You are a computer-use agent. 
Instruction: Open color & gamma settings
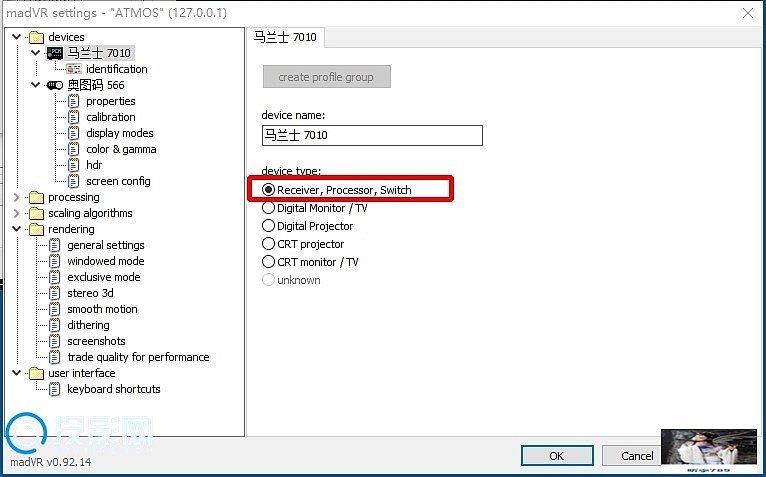click(x=121, y=149)
